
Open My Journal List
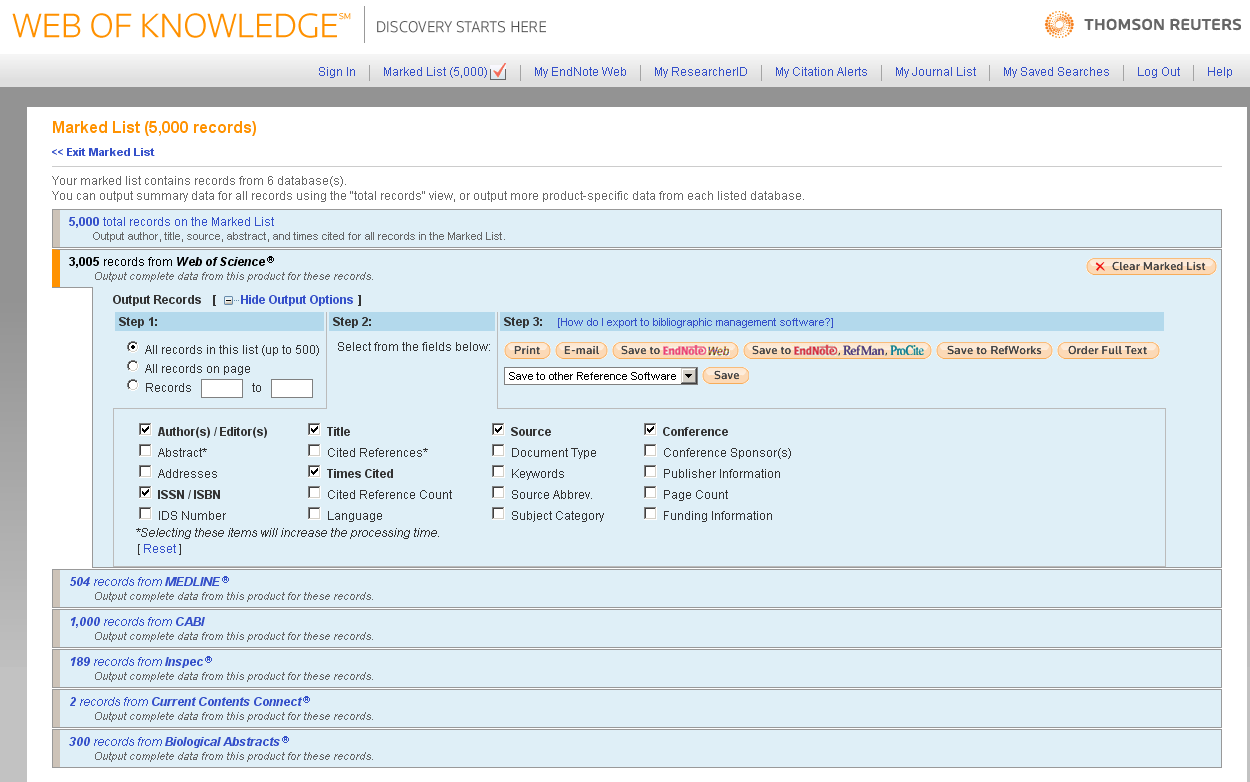point(936,72)
